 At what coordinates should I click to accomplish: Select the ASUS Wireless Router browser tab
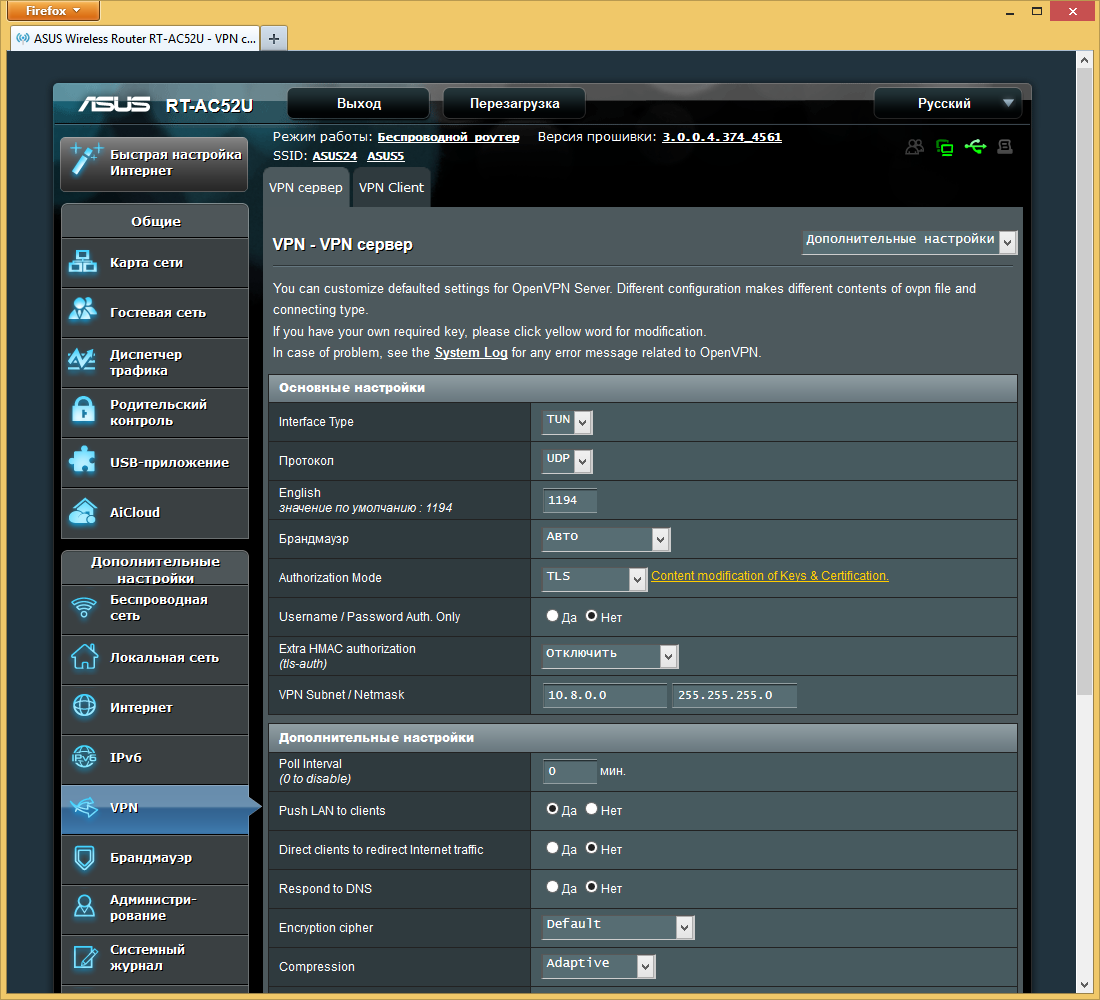135,39
